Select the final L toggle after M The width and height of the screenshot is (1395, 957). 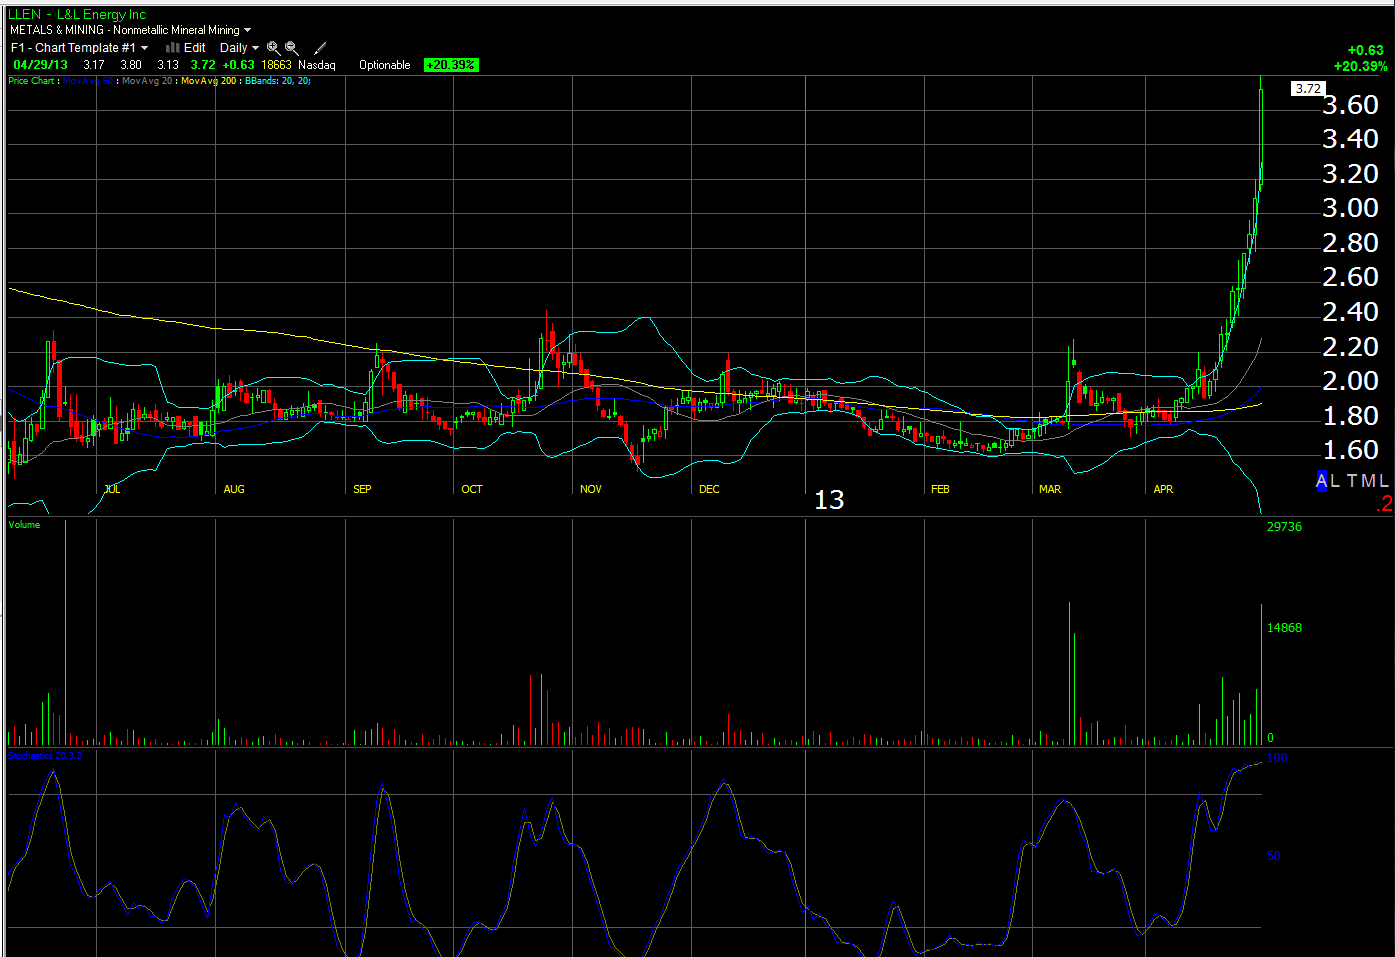click(1383, 481)
